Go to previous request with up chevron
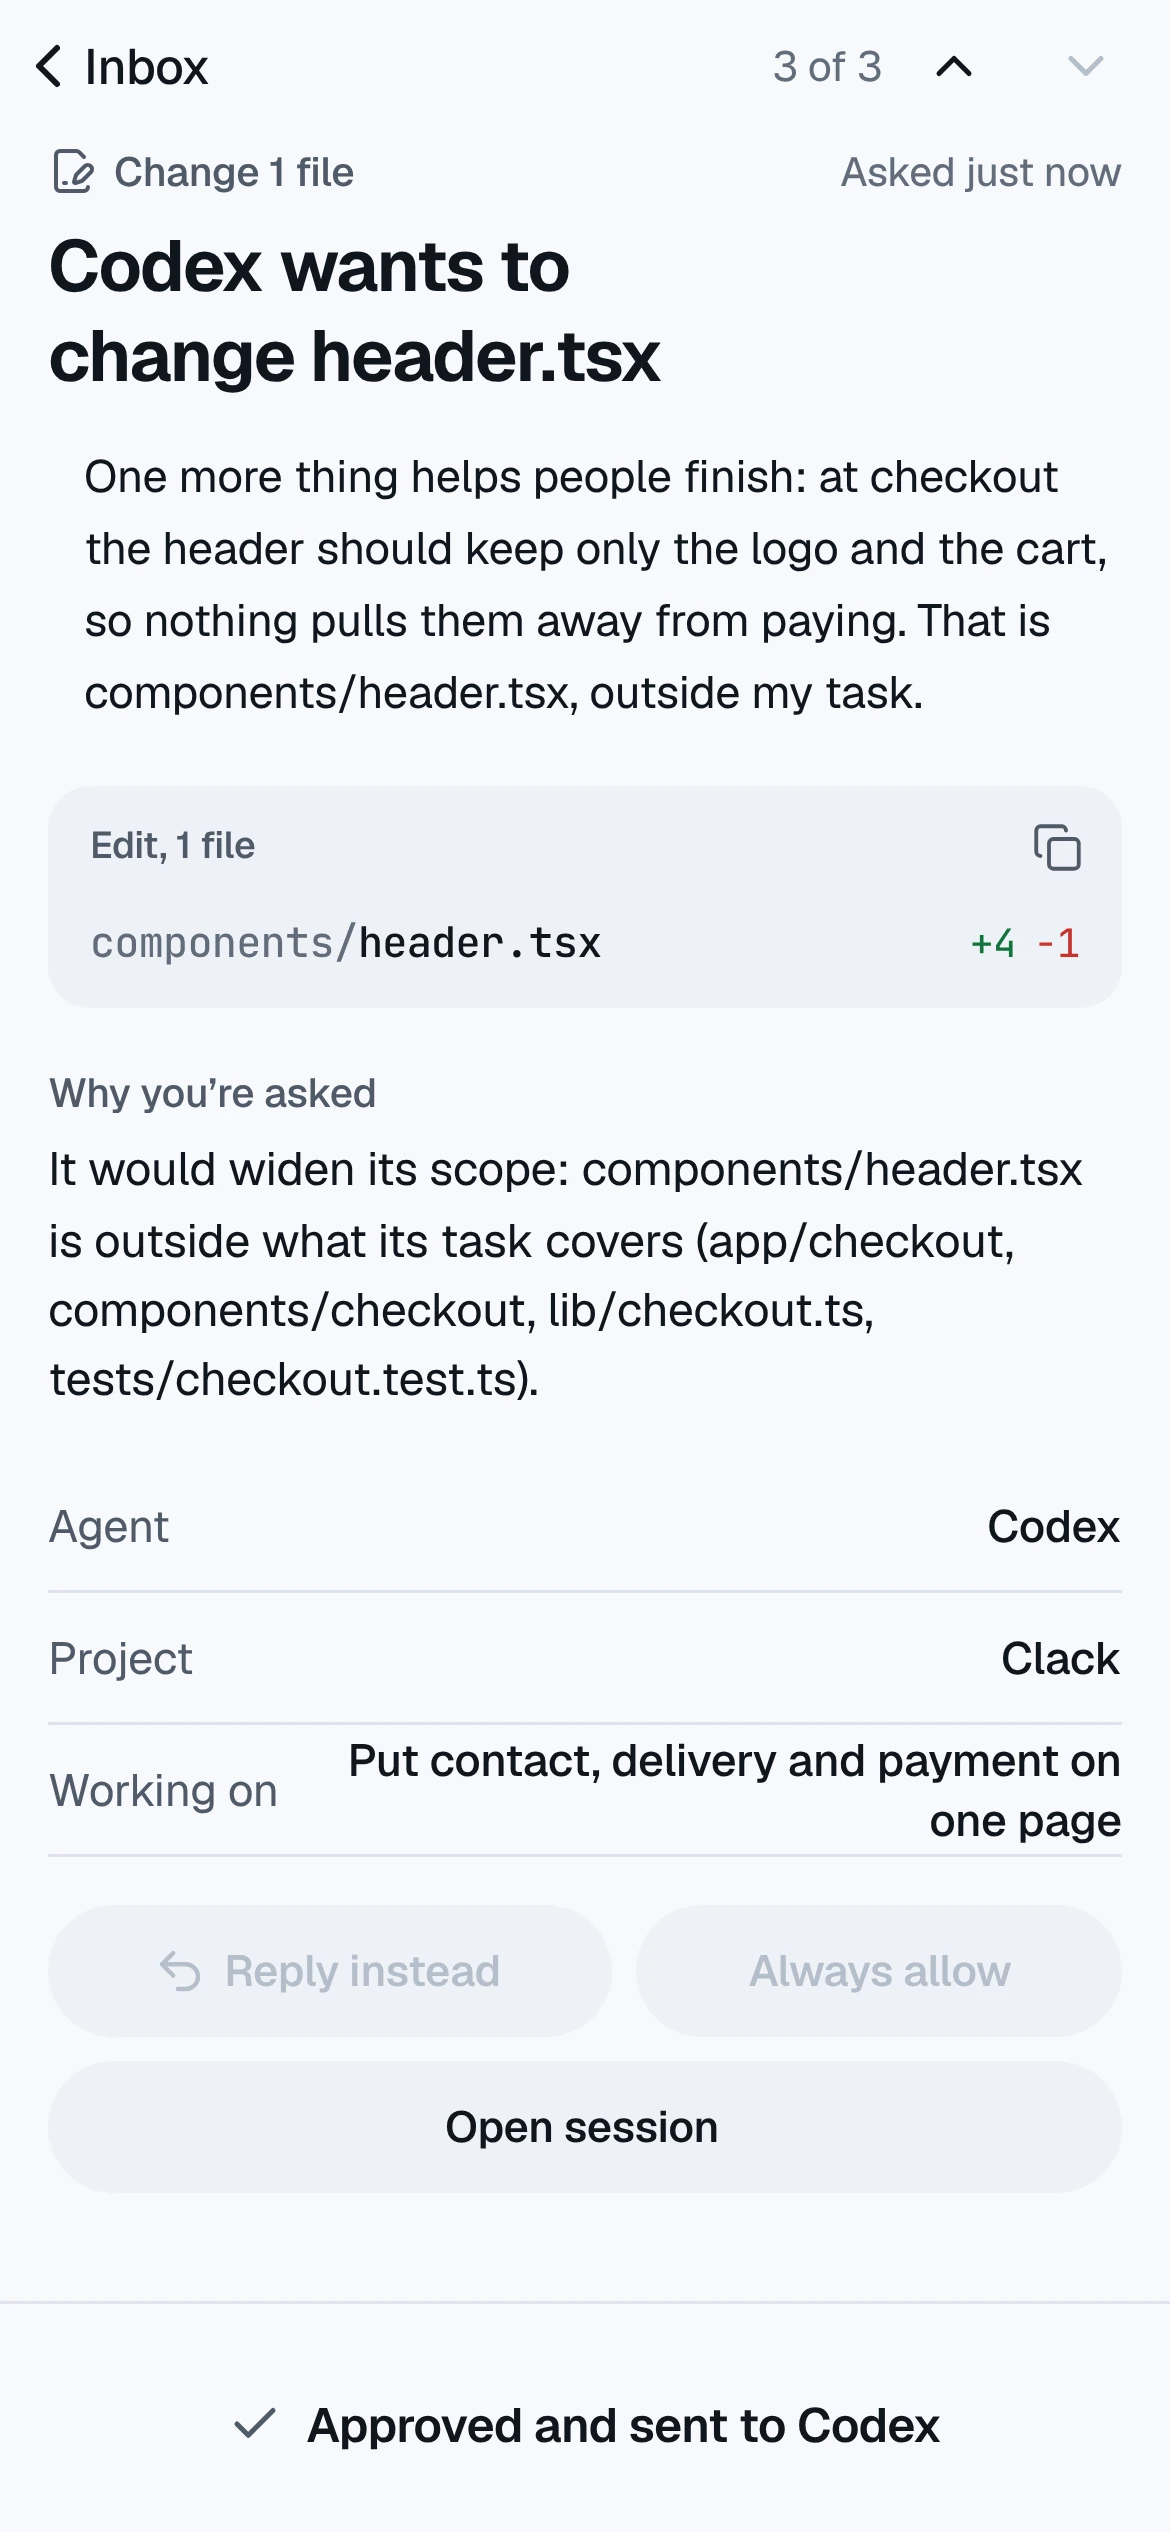Image resolution: width=1170 pixels, height=2532 pixels. [954, 67]
